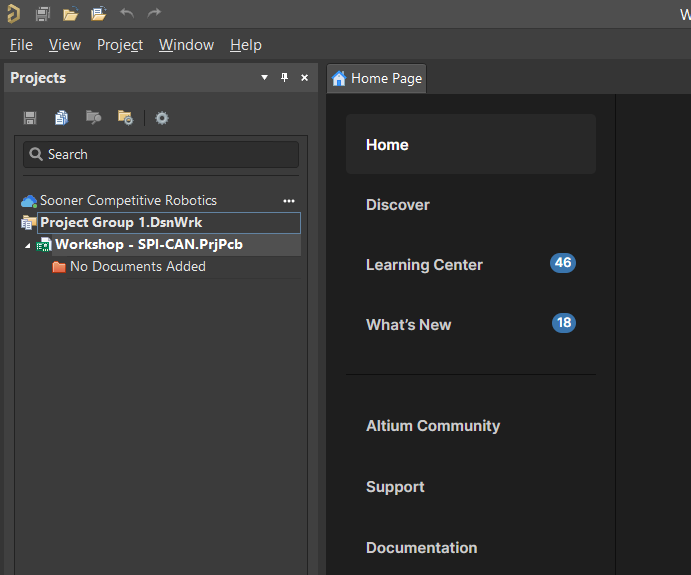Click the Undo arrow icon
Viewport: 691px width, 575px height.
click(127, 14)
